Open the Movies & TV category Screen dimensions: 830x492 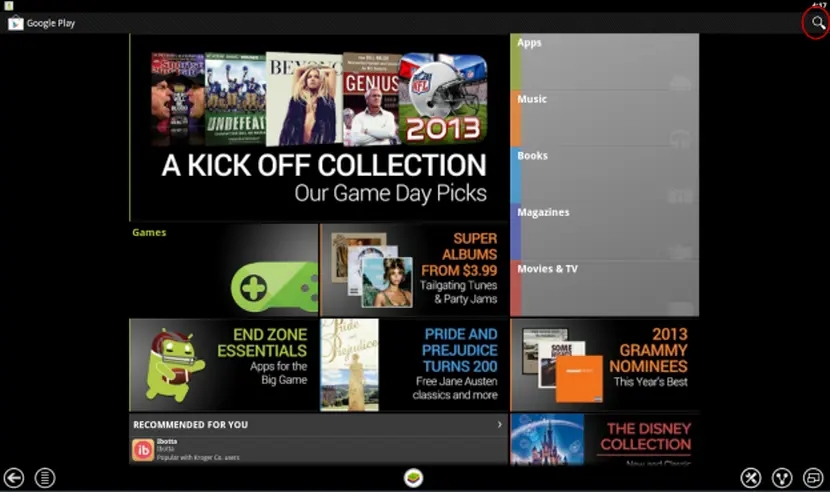coord(604,288)
